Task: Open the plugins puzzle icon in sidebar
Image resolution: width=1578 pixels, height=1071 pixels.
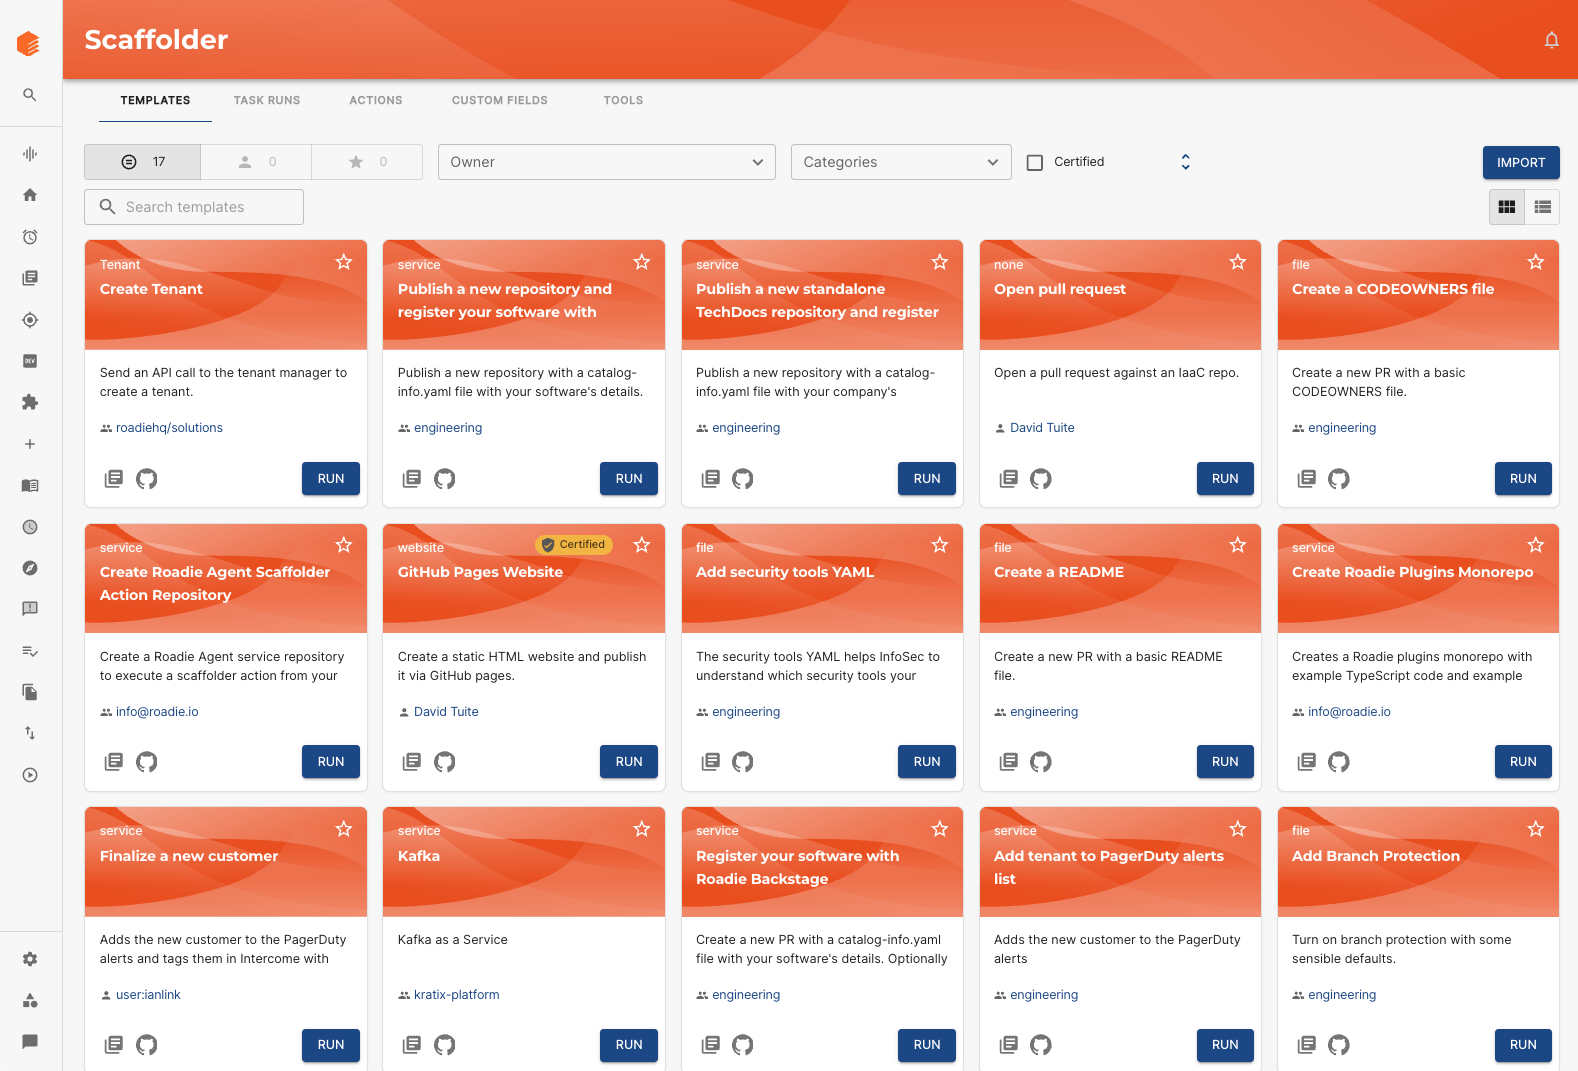Action: (x=30, y=402)
